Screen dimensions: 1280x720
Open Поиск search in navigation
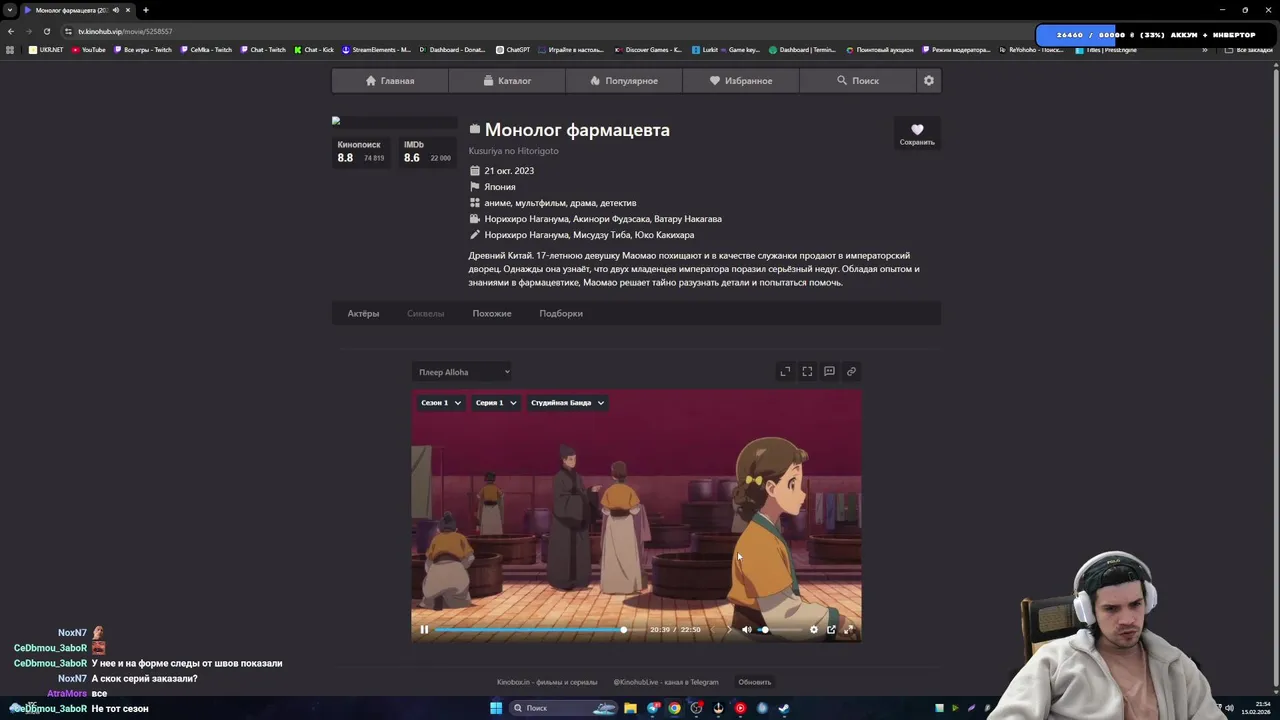(858, 80)
